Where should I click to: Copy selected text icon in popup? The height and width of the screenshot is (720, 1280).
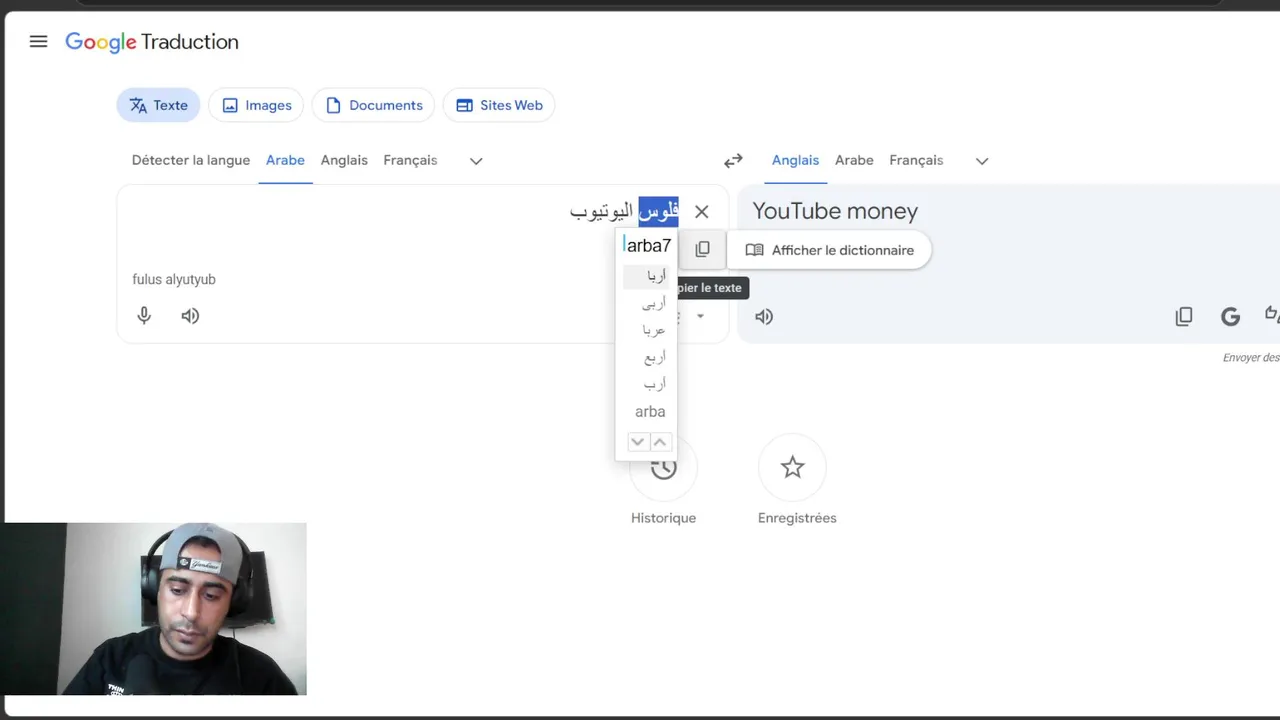pyautogui.click(x=702, y=249)
